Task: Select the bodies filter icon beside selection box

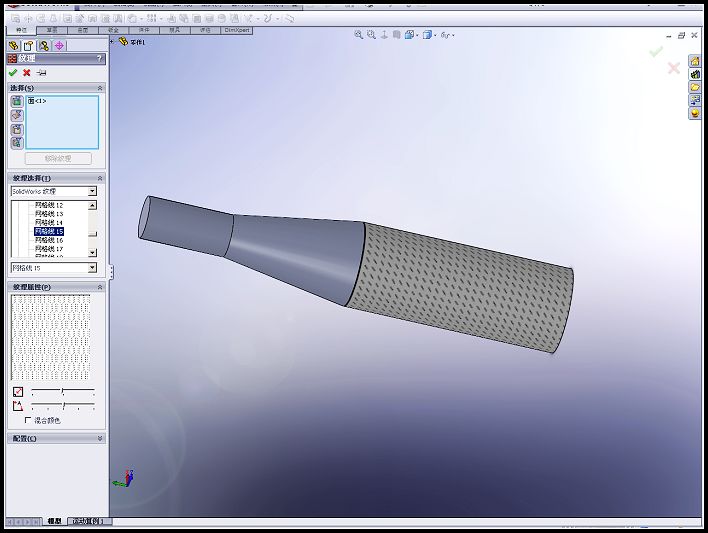Action: pos(17,130)
